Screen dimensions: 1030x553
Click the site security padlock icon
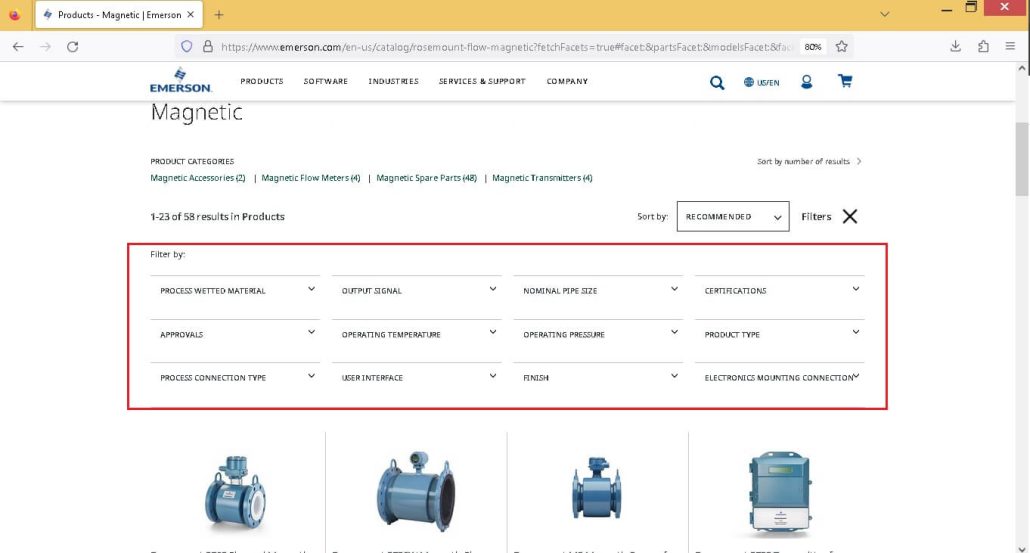(x=208, y=47)
